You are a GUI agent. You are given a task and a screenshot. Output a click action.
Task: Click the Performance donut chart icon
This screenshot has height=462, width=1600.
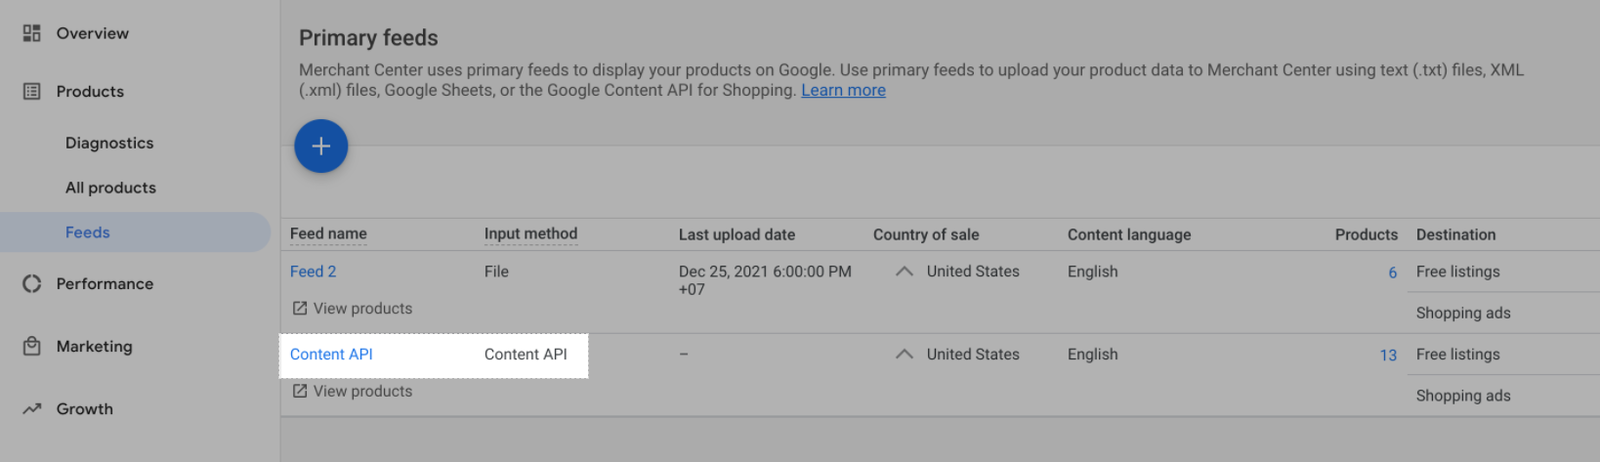pyautogui.click(x=32, y=284)
